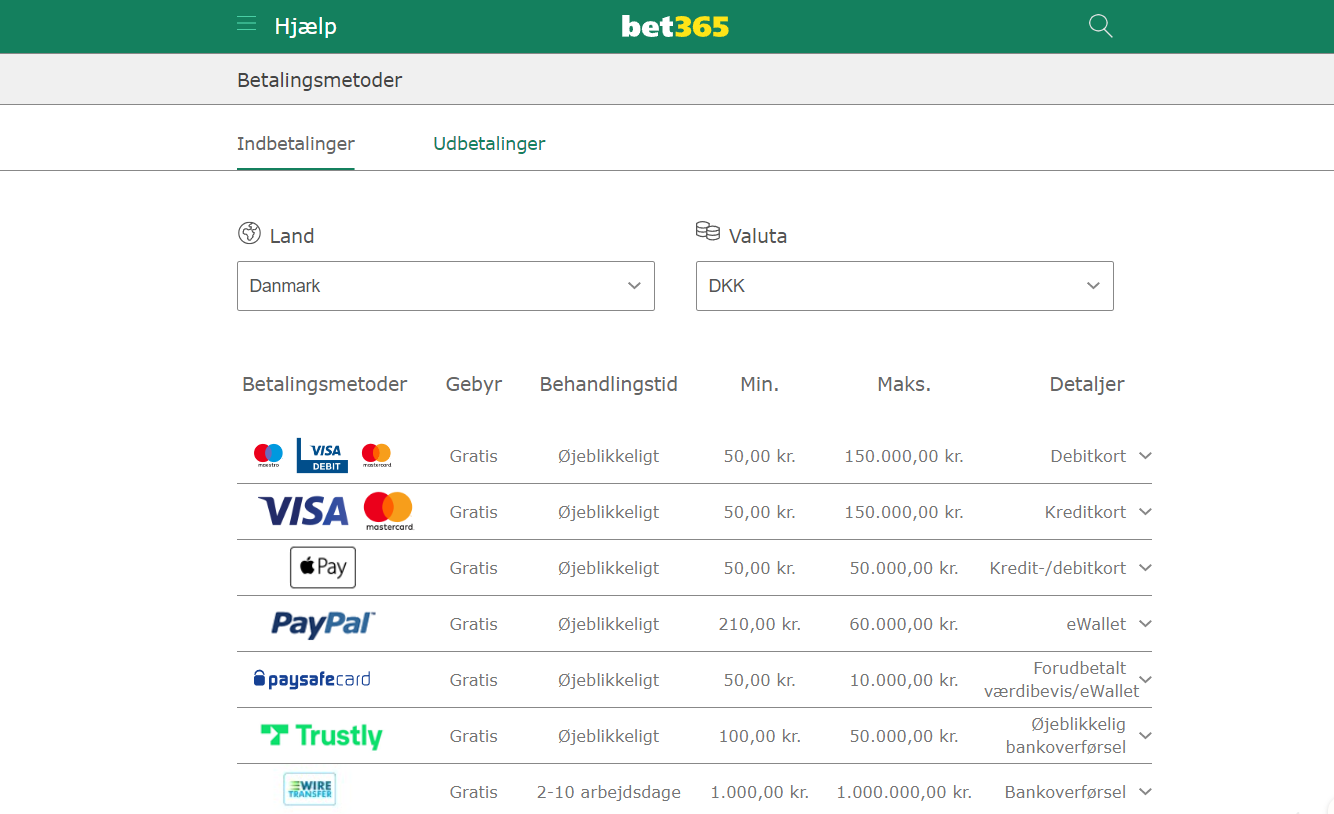Expand Forudbetalt værdibevis/eWallet chevron

1145,680
